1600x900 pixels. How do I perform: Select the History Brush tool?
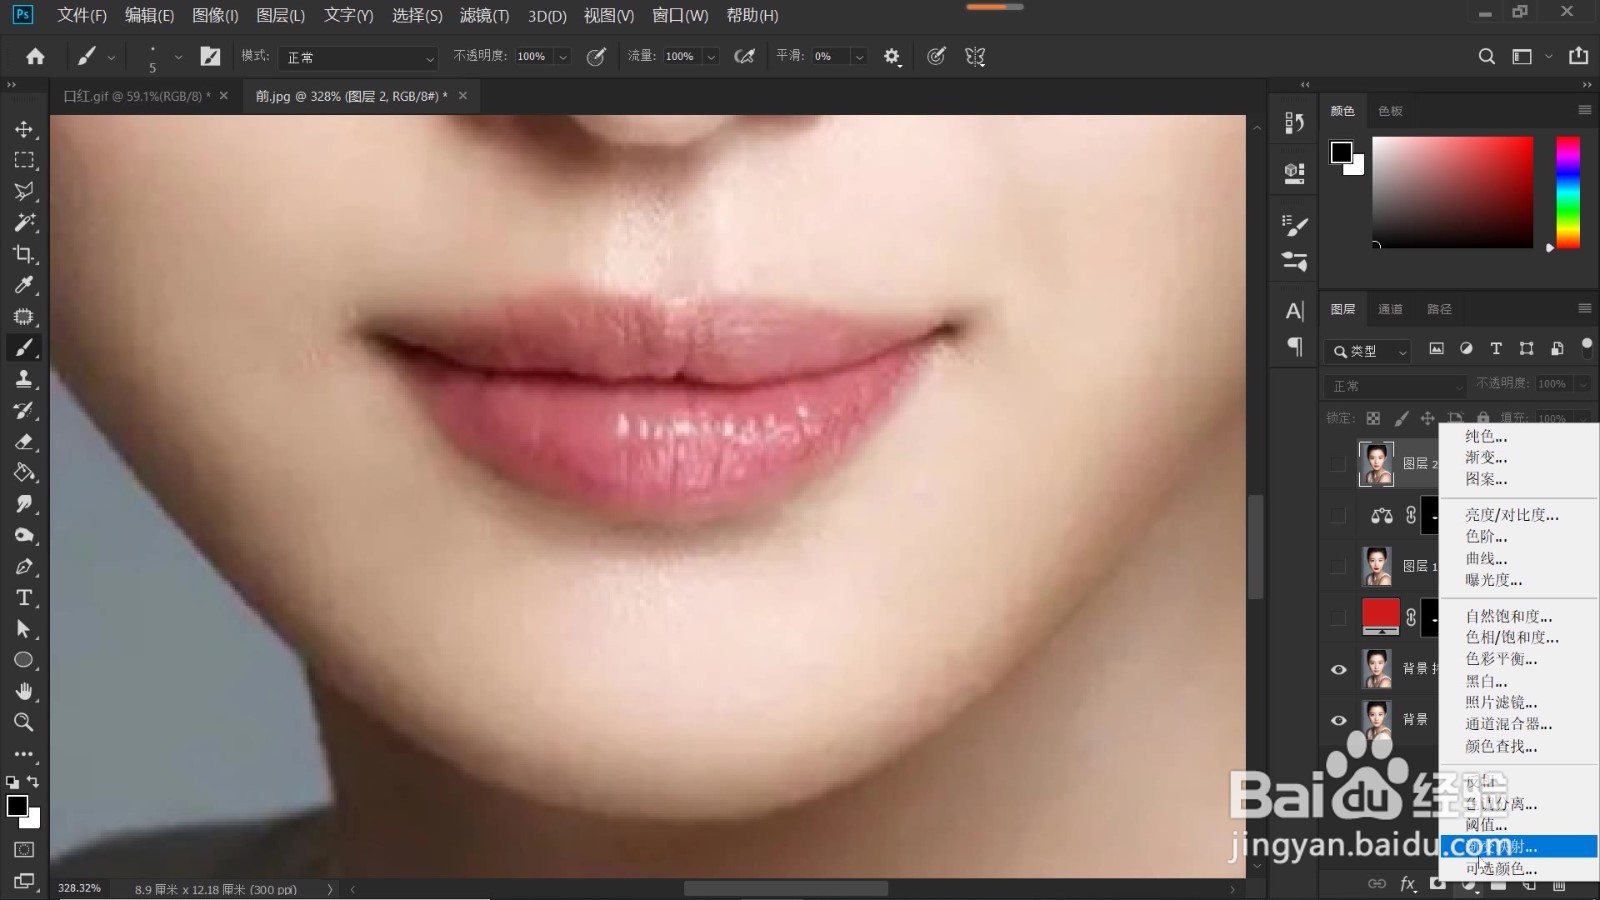pos(24,410)
